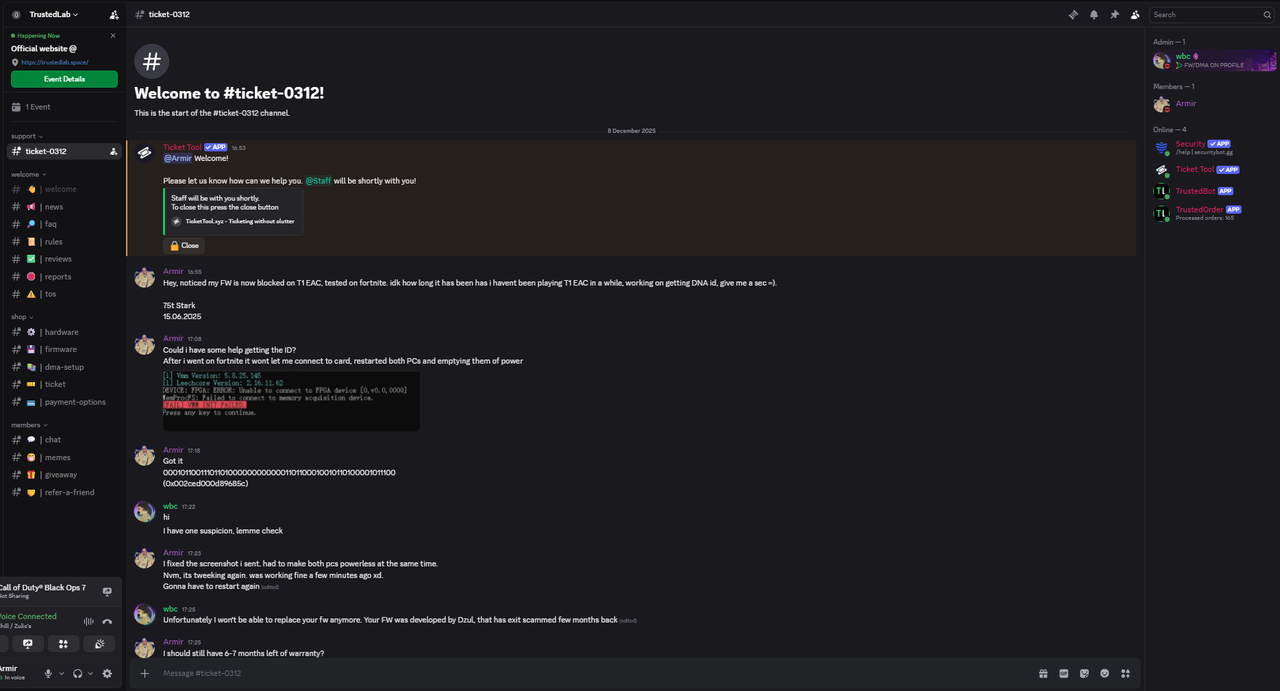1280x691 pixels.
Task: Collapse the members category
Action: click(x=27, y=425)
